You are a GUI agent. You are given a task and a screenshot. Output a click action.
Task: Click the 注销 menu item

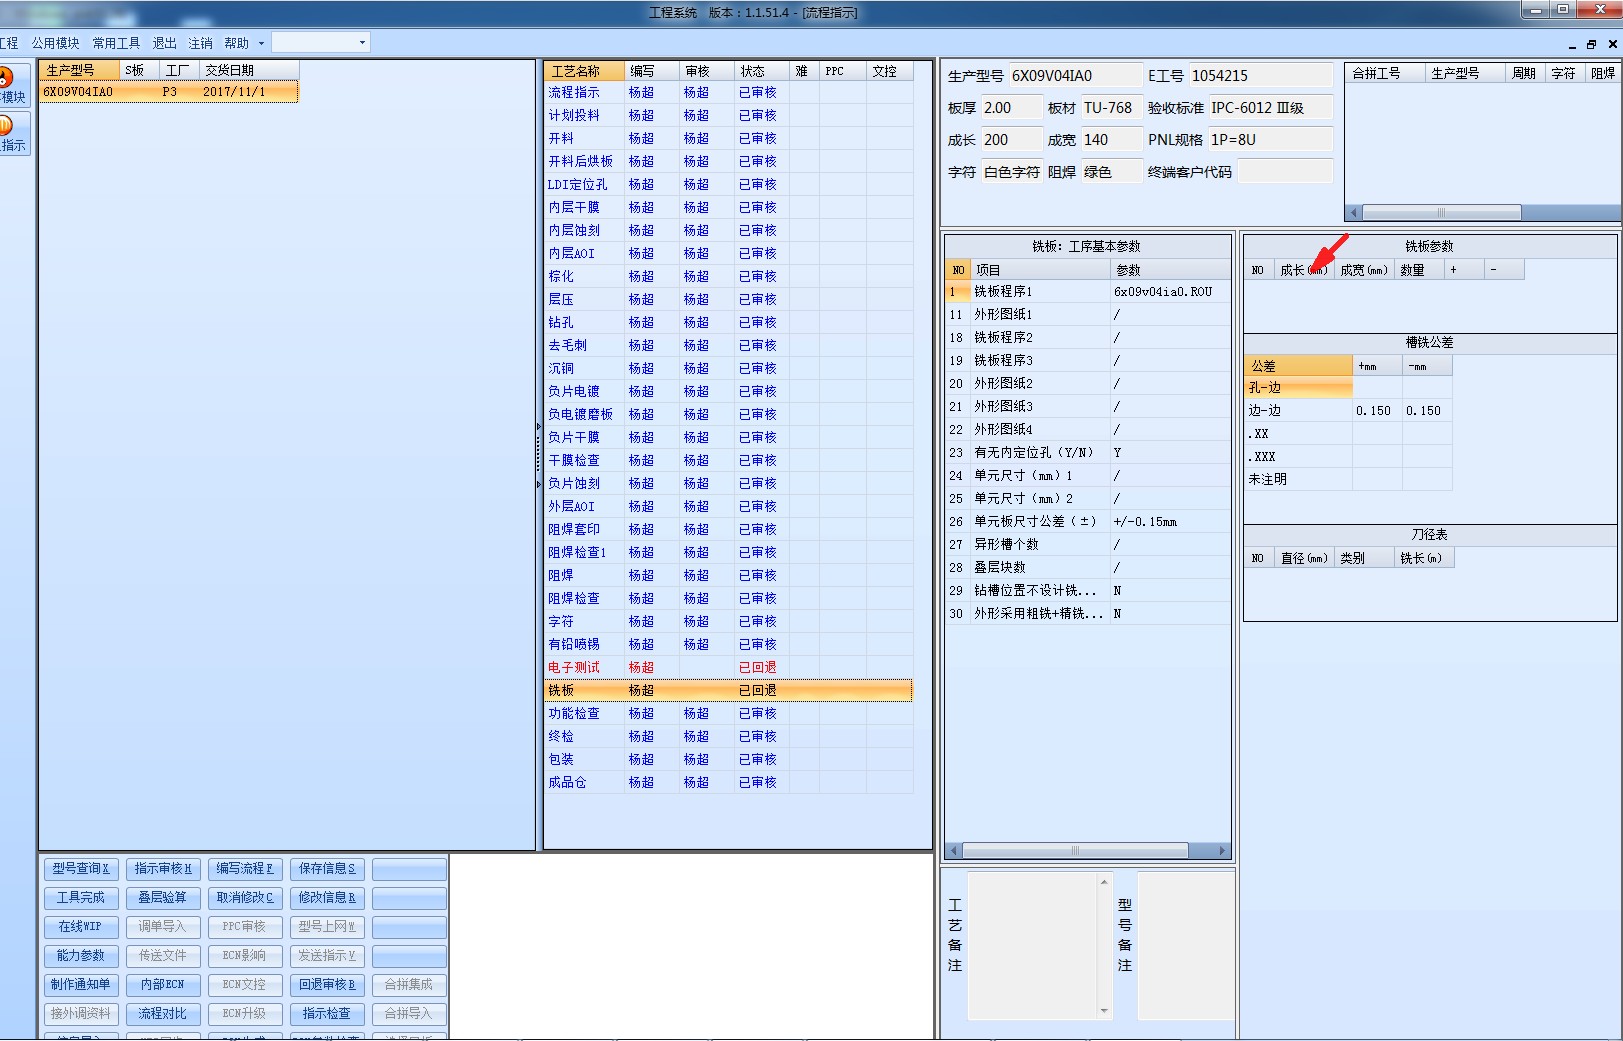tap(200, 43)
